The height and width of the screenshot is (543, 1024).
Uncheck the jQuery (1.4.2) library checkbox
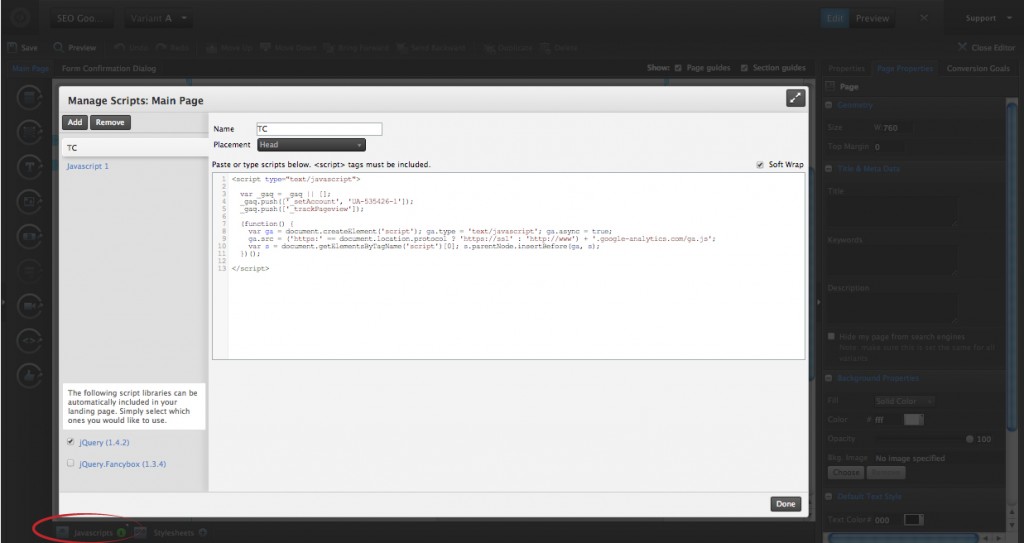pos(70,441)
